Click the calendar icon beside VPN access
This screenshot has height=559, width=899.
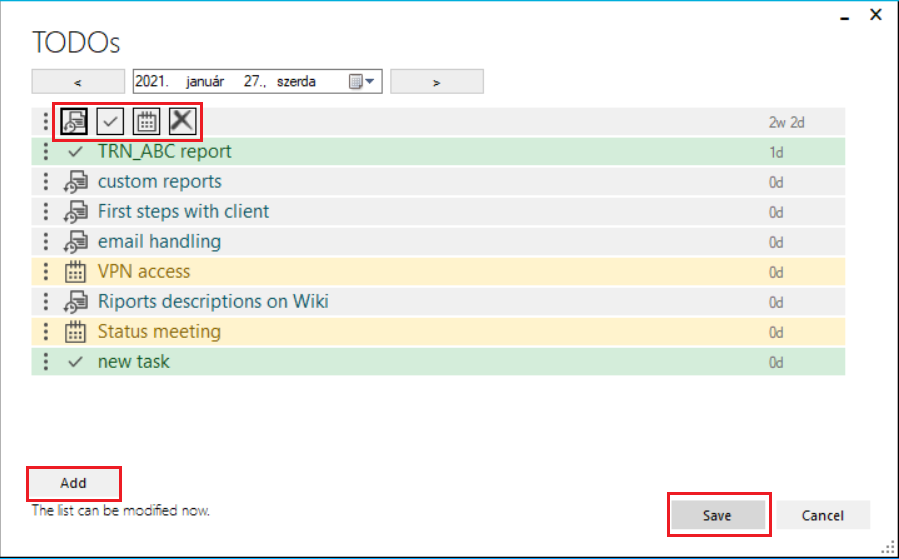[x=75, y=272]
